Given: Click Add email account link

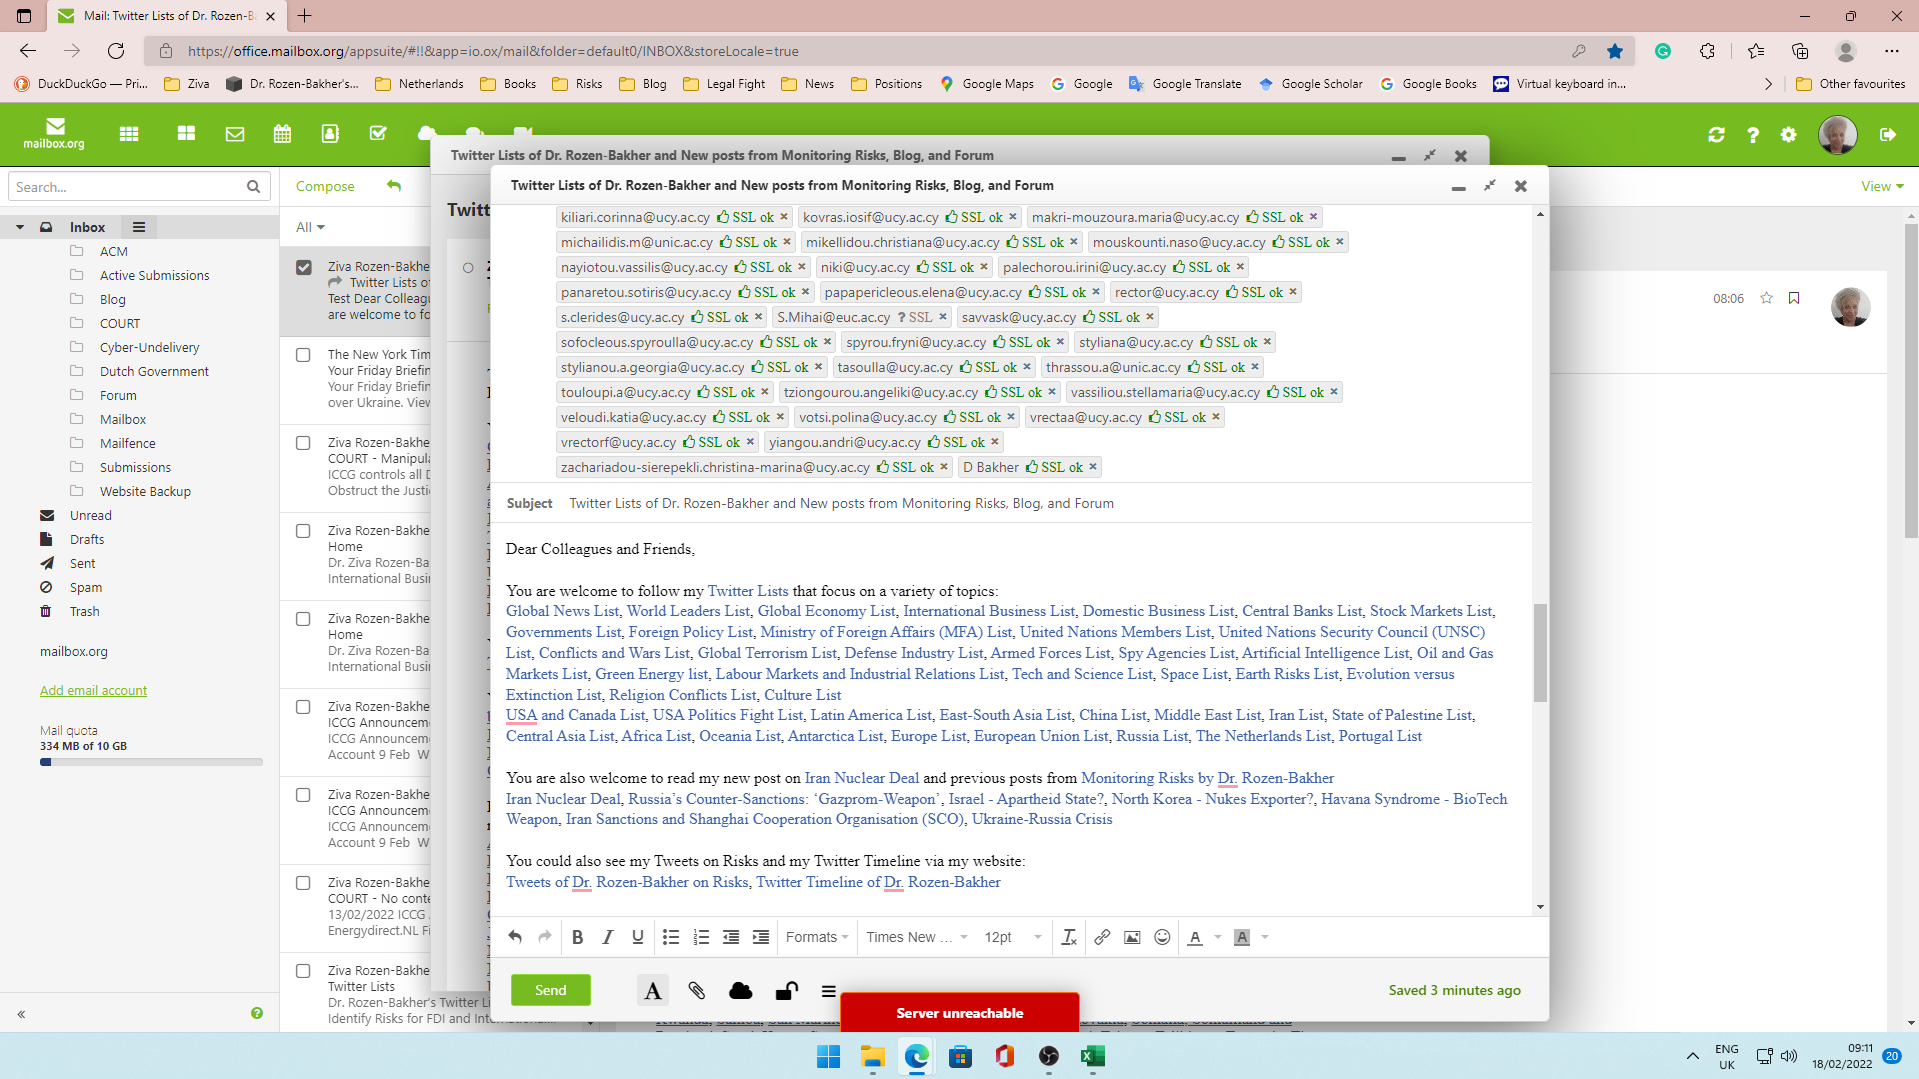Looking at the screenshot, I should [x=93, y=690].
